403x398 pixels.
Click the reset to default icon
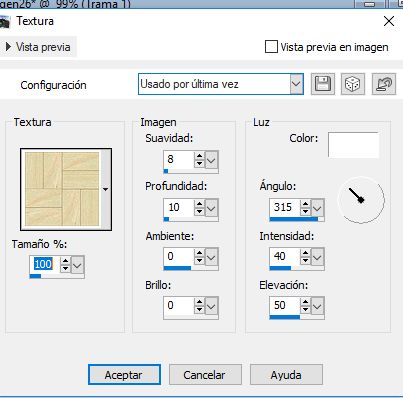[x=384, y=84]
